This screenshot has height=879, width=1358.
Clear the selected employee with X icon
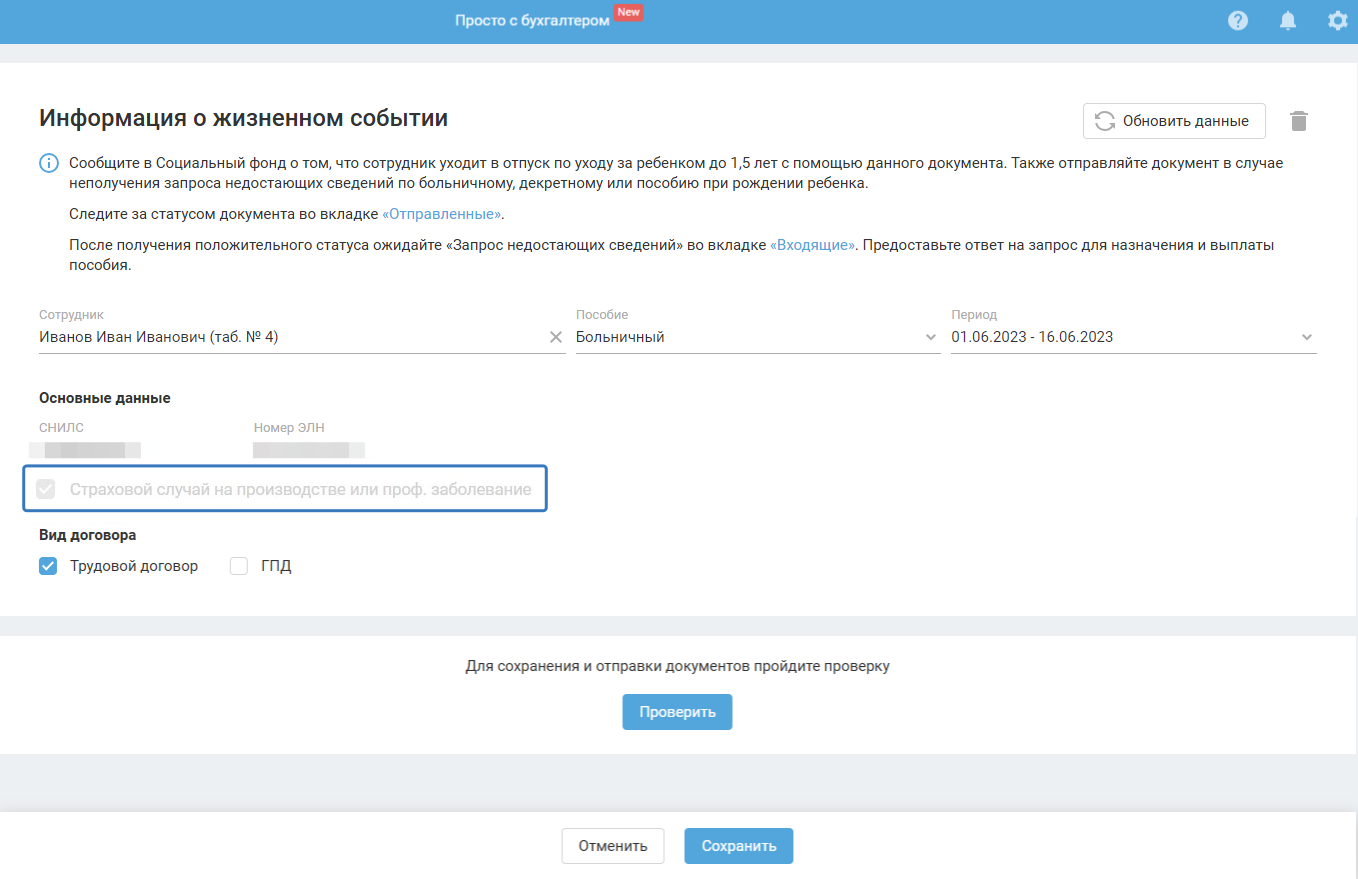[x=556, y=337]
